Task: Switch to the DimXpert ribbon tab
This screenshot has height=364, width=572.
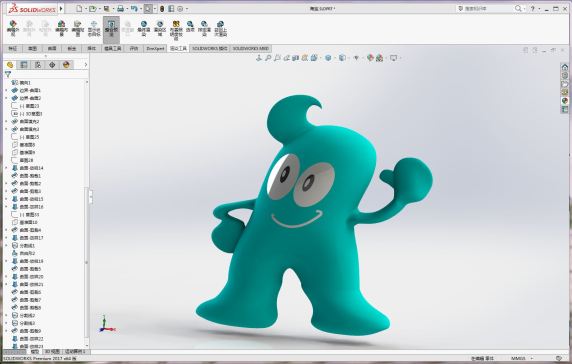Action: [155, 49]
